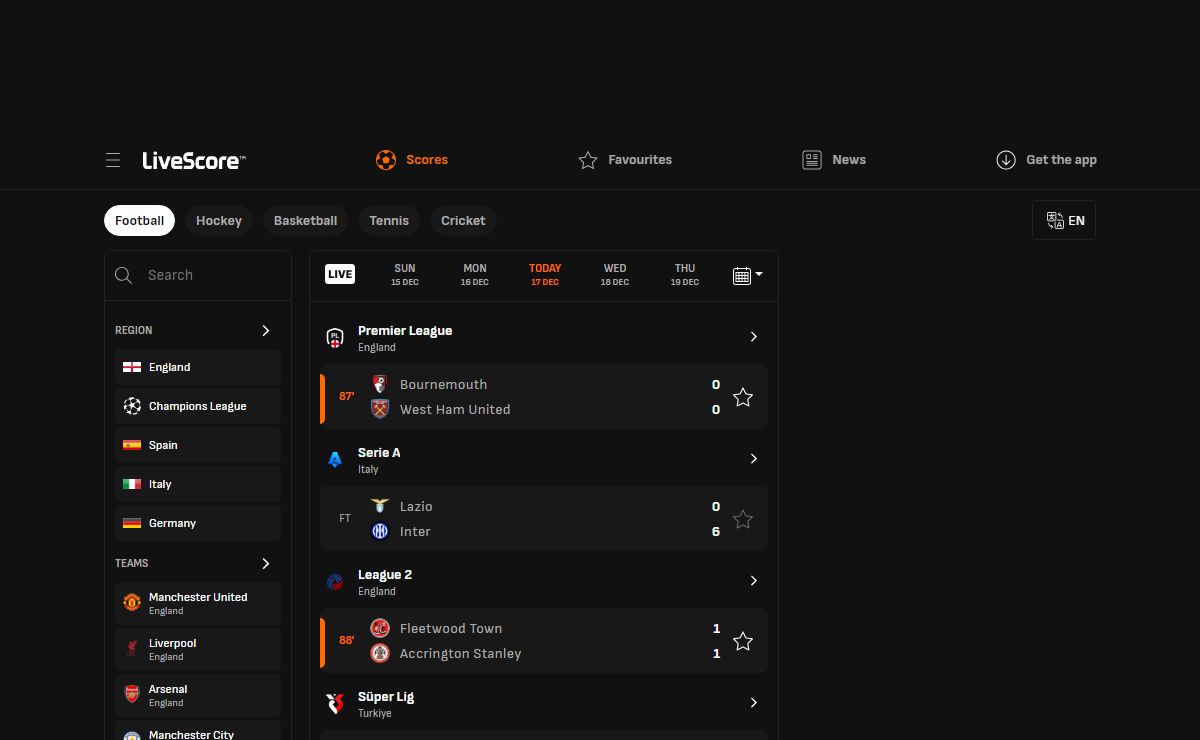Image resolution: width=1200 pixels, height=740 pixels.
Task: Select Spain region
Action: 198,445
